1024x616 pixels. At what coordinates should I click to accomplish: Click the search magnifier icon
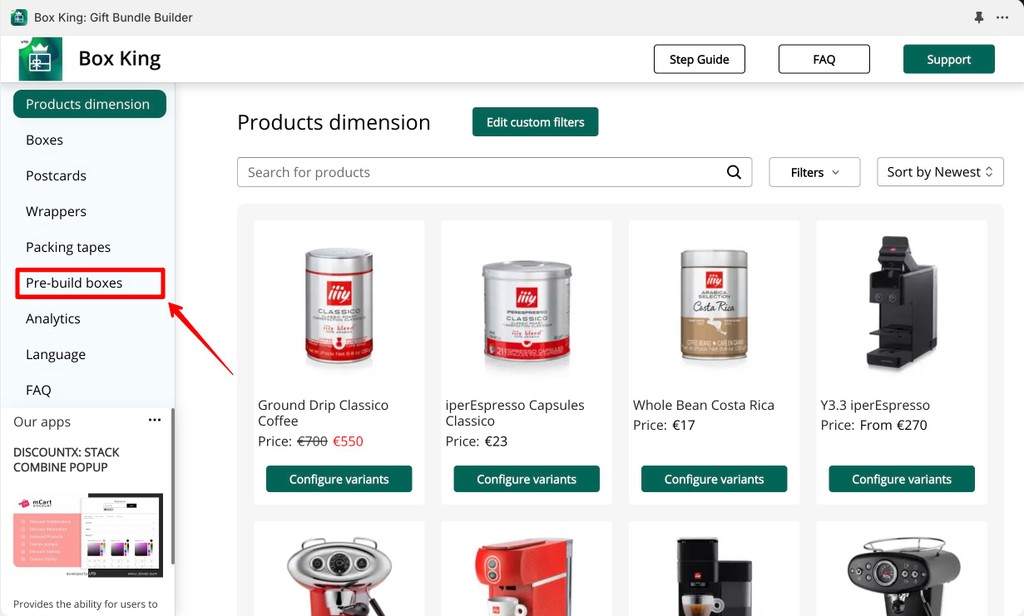tap(734, 172)
